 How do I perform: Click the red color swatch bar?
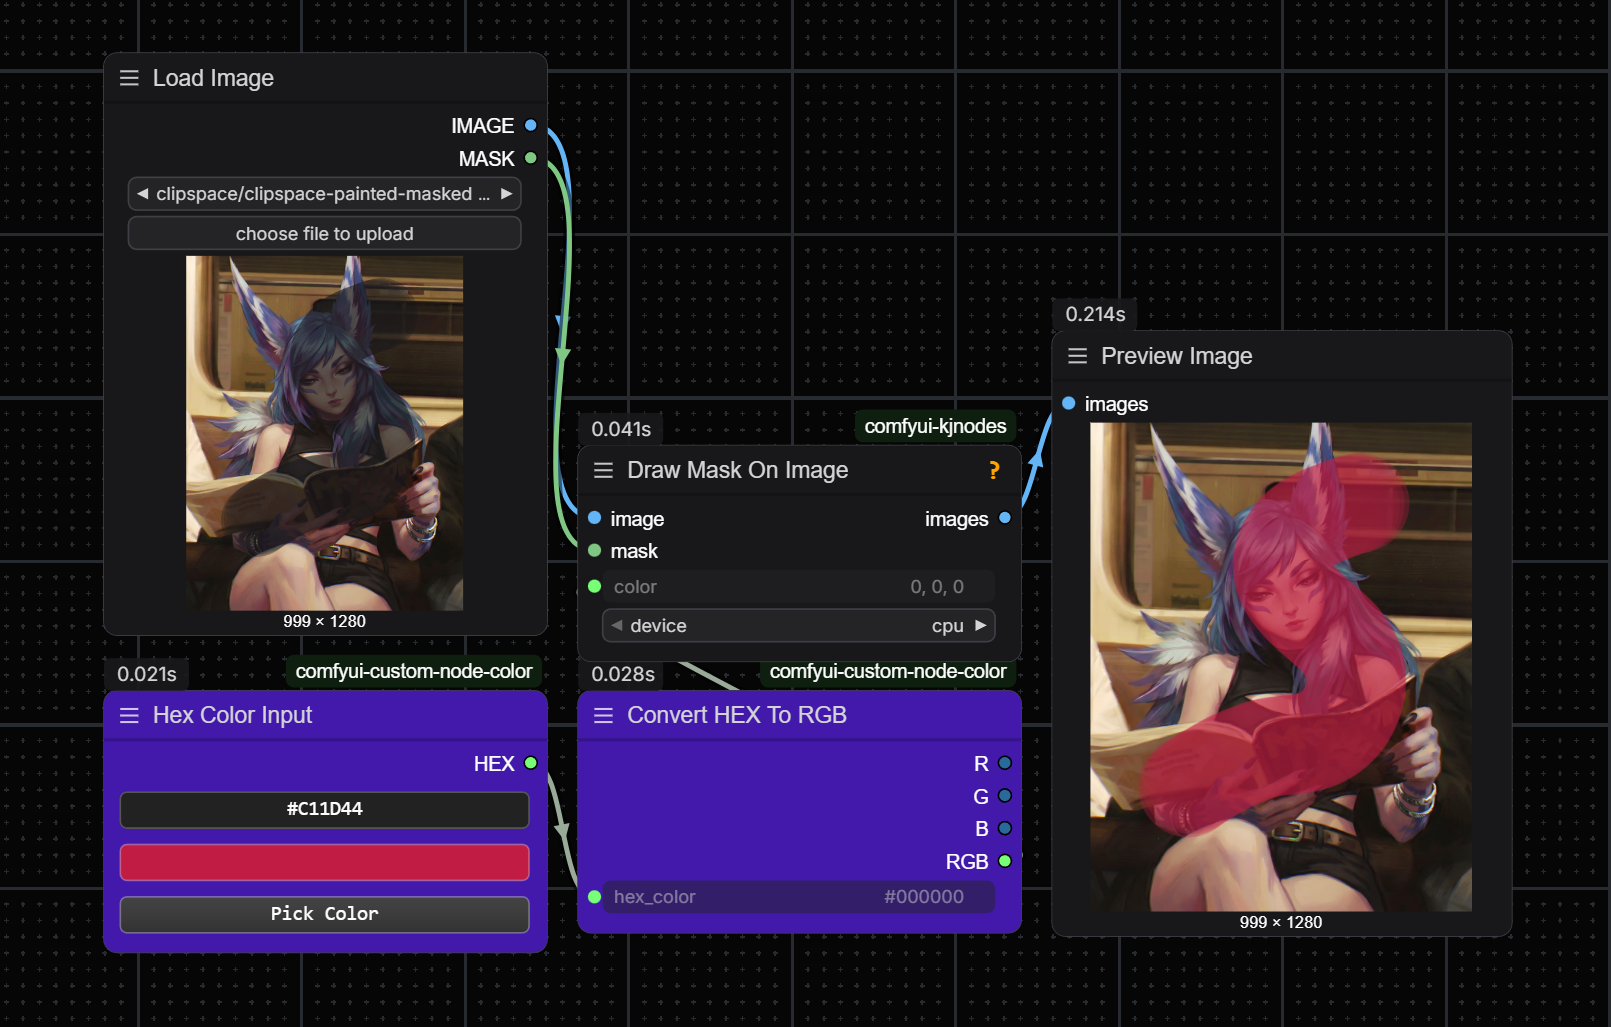click(x=324, y=862)
